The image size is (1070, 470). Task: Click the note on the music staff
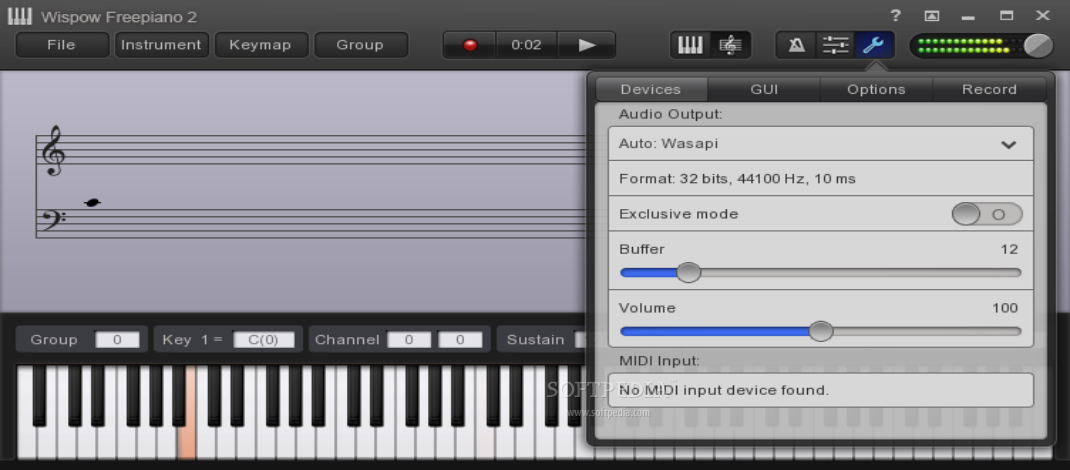(92, 203)
